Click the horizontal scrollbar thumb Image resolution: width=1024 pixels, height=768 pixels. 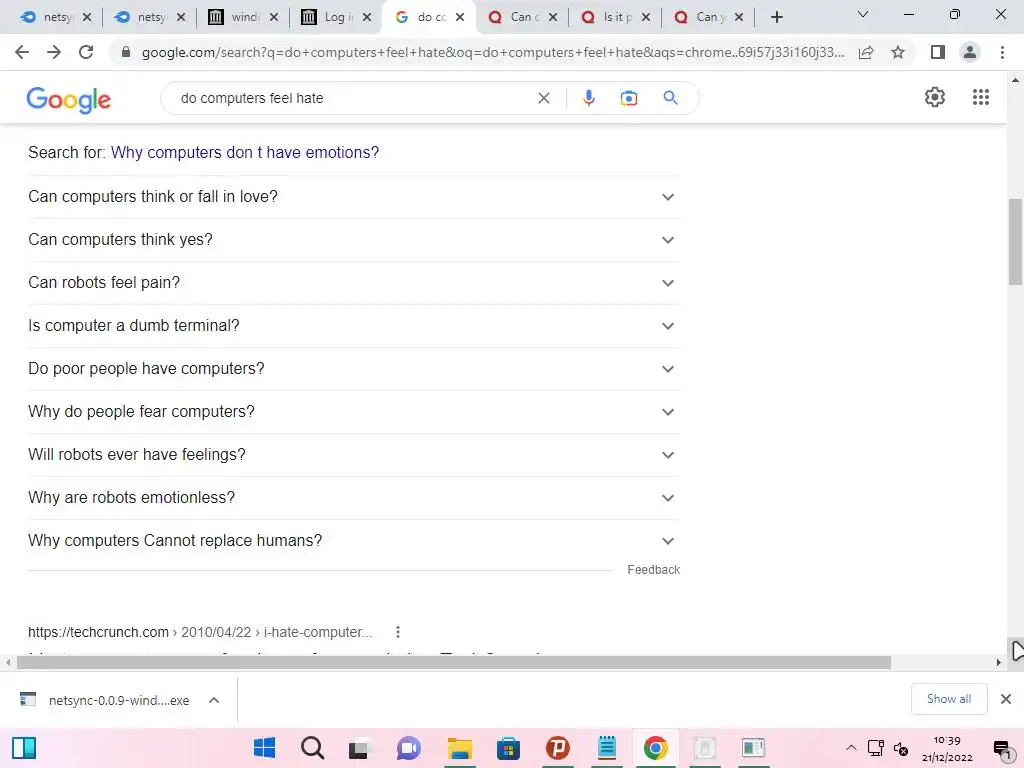454,662
